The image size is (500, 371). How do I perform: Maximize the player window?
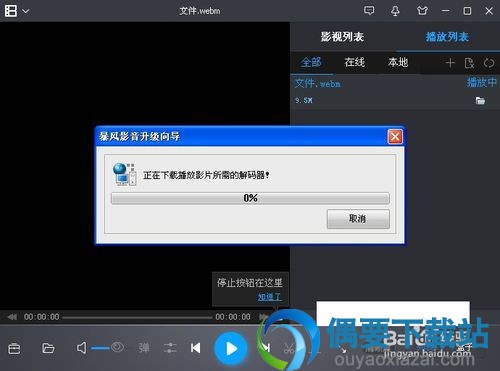(467, 11)
